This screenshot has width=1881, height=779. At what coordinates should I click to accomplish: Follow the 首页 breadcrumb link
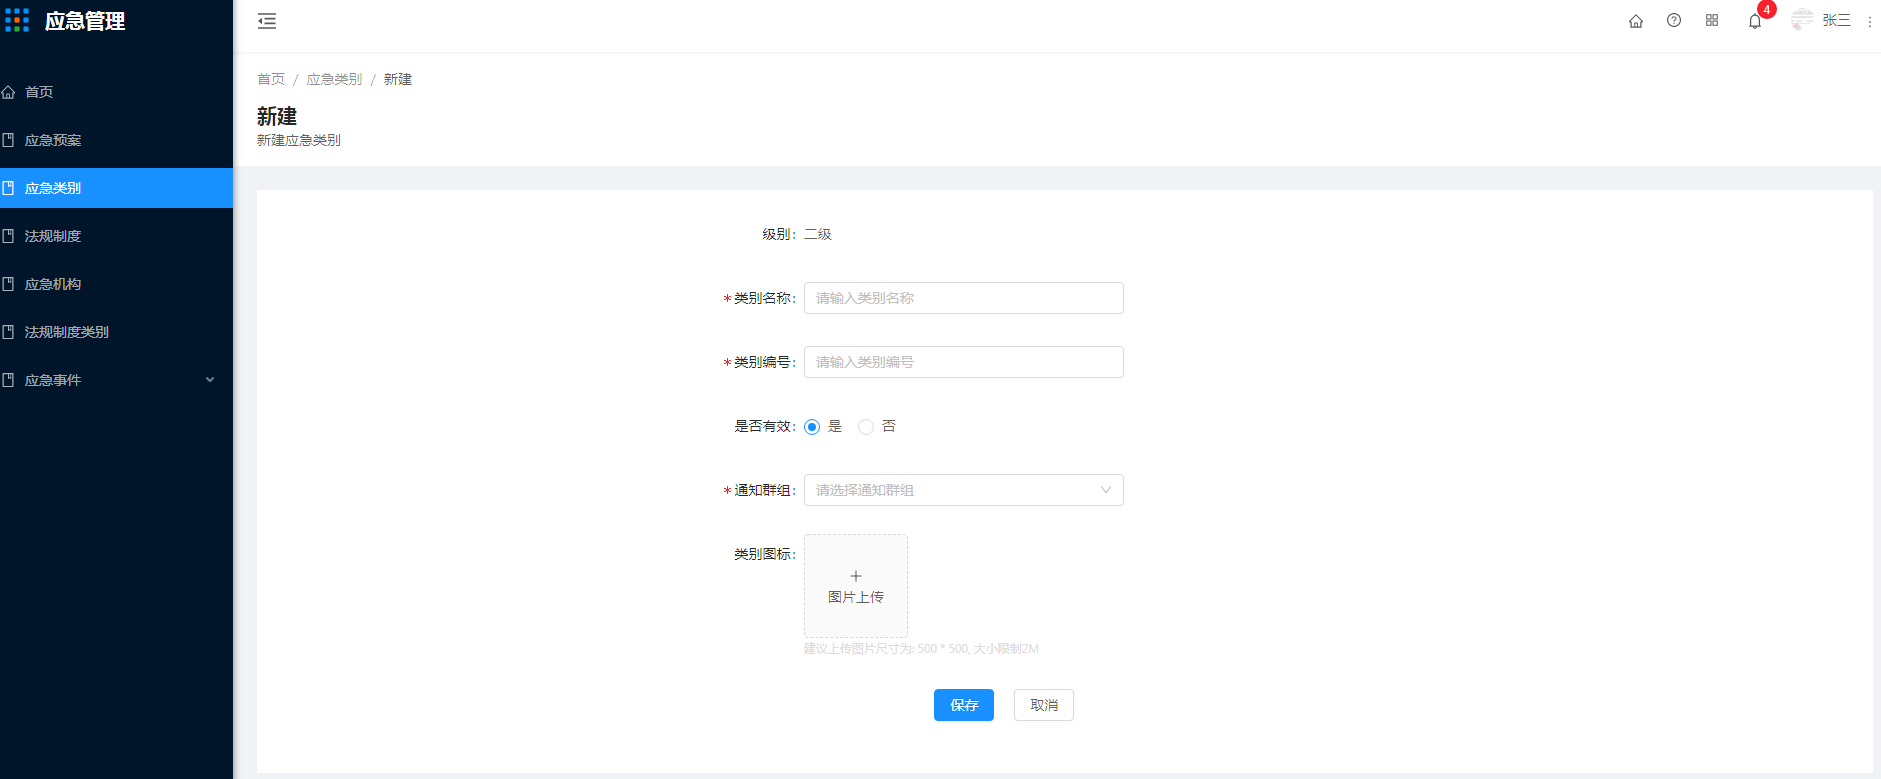pyautogui.click(x=271, y=79)
